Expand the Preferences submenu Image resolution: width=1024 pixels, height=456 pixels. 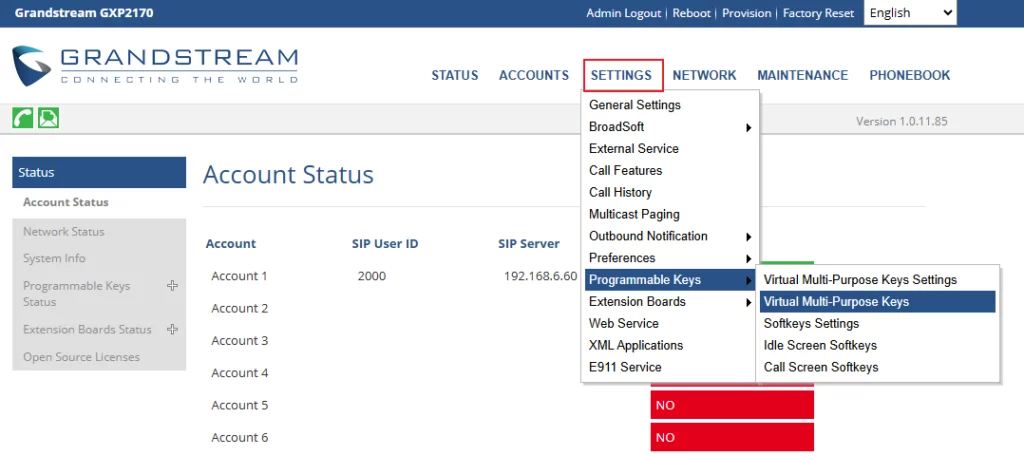(671, 258)
